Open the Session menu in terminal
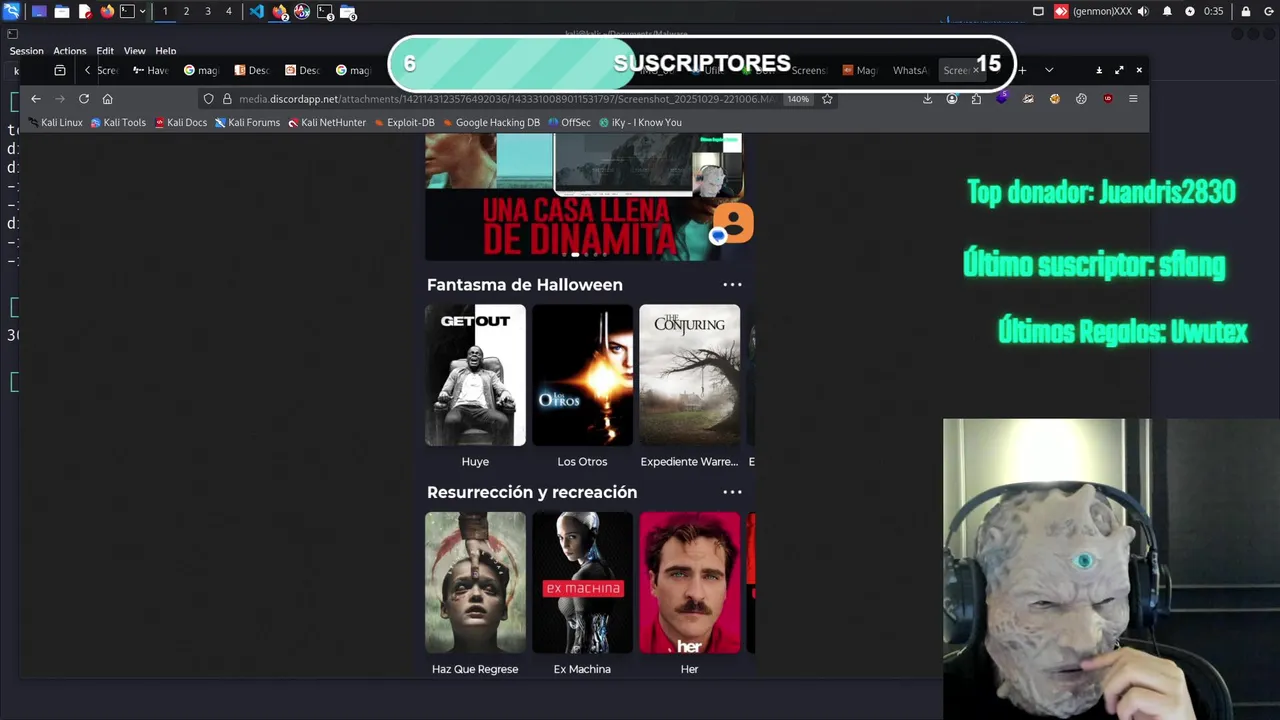 26,51
